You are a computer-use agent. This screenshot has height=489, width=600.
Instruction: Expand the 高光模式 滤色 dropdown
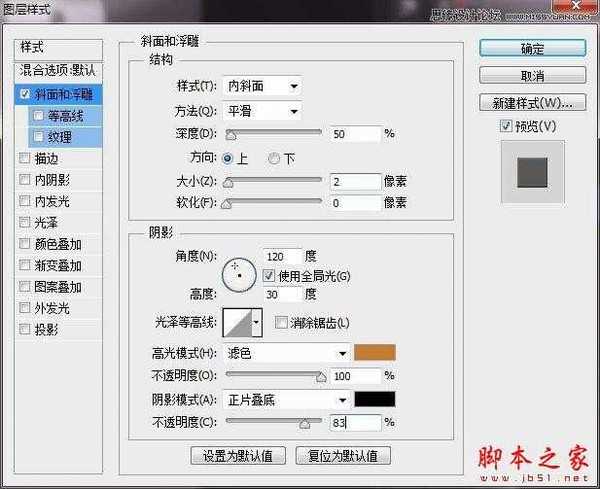[287, 352]
